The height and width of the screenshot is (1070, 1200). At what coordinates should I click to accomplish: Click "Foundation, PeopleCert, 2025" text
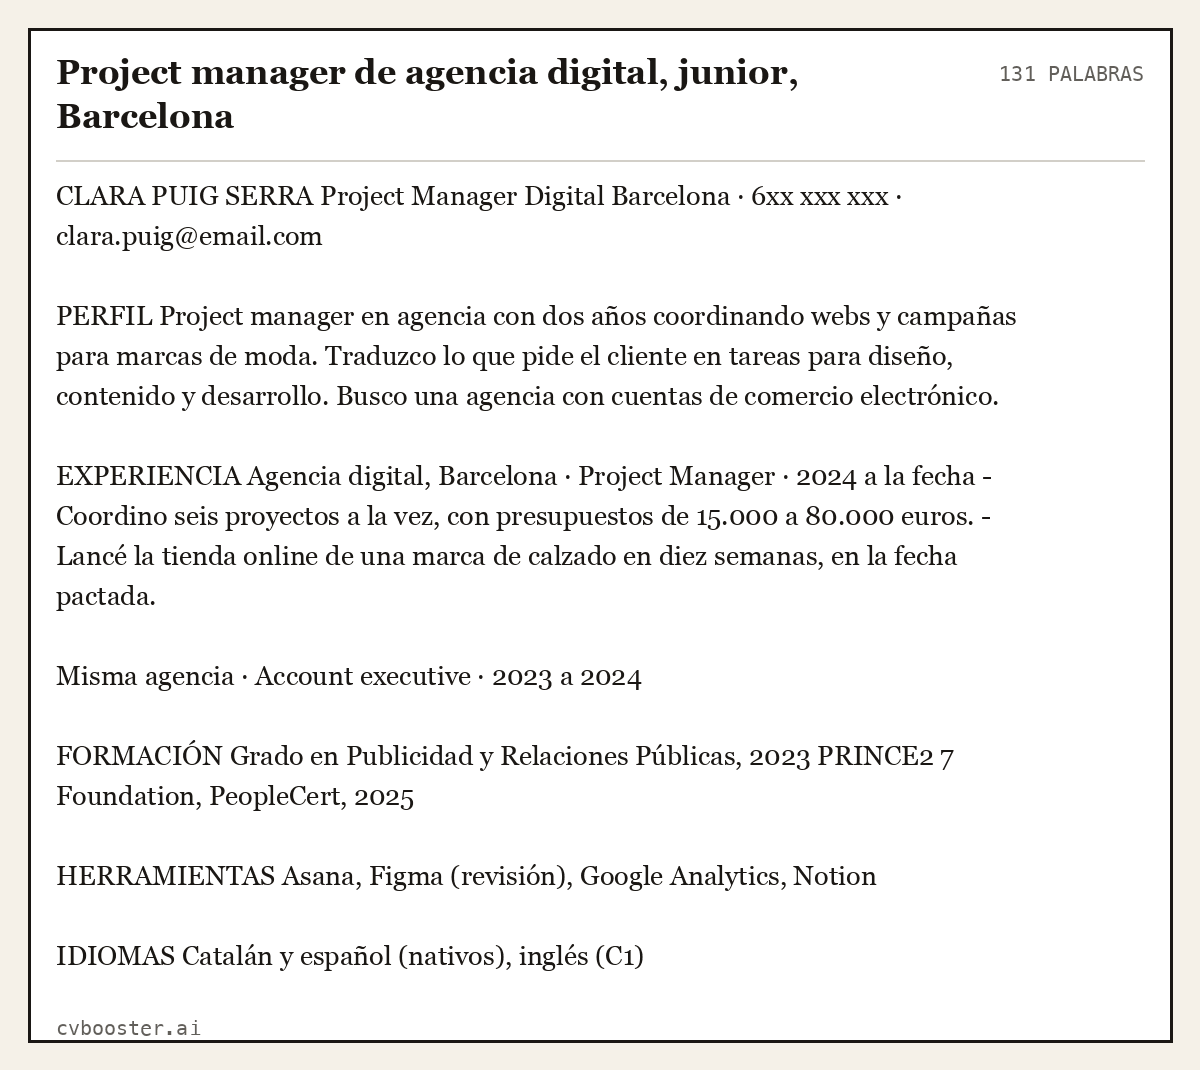[235, 797]
